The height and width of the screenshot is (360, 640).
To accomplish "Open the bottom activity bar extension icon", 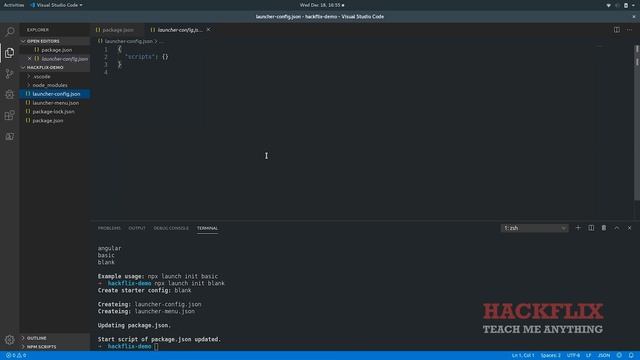I will (x=9, y=136).
